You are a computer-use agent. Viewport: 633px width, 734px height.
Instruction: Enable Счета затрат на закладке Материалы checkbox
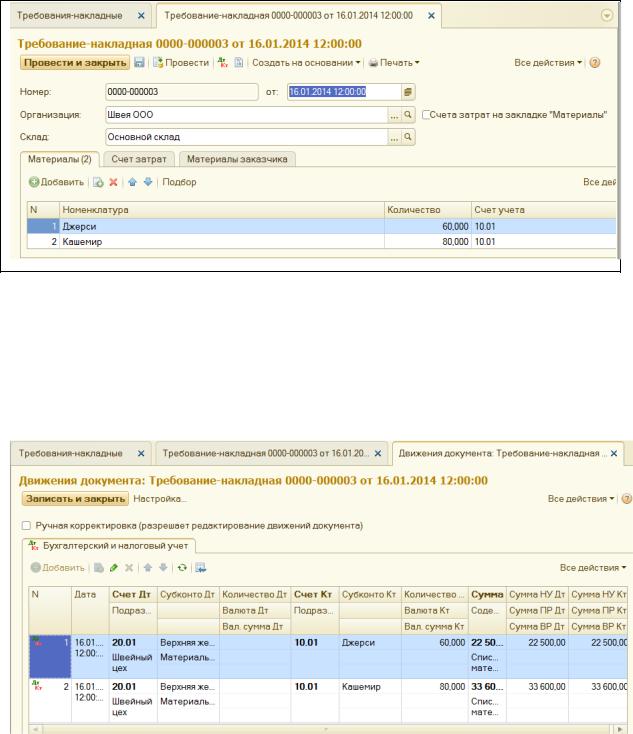pyautogui.click(x=426, y=115)
